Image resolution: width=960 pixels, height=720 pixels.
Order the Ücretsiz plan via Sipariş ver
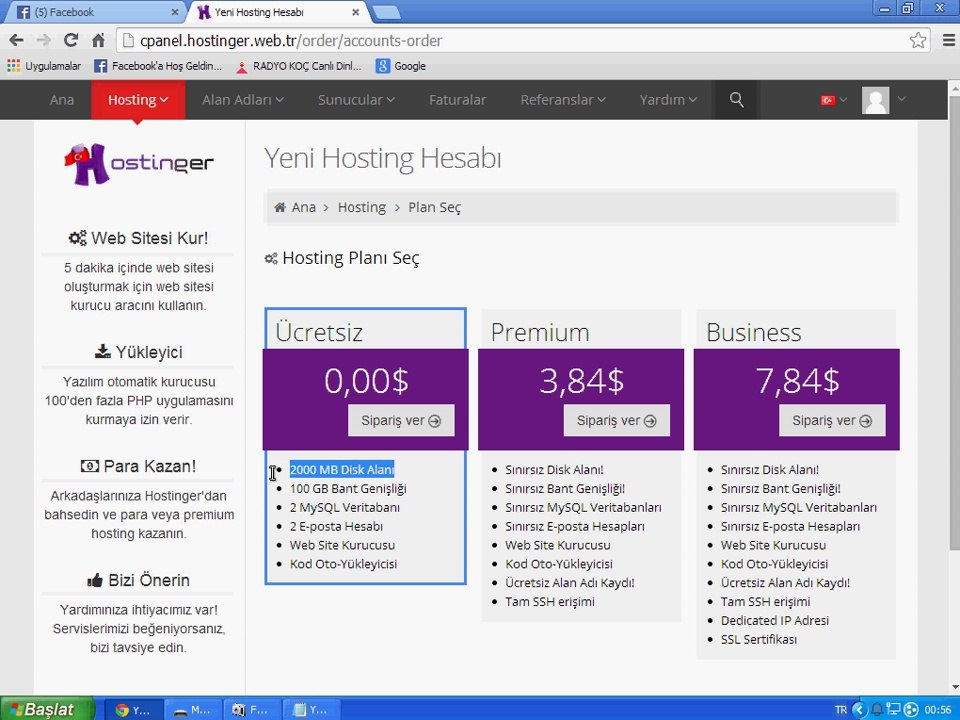(401, 421)
